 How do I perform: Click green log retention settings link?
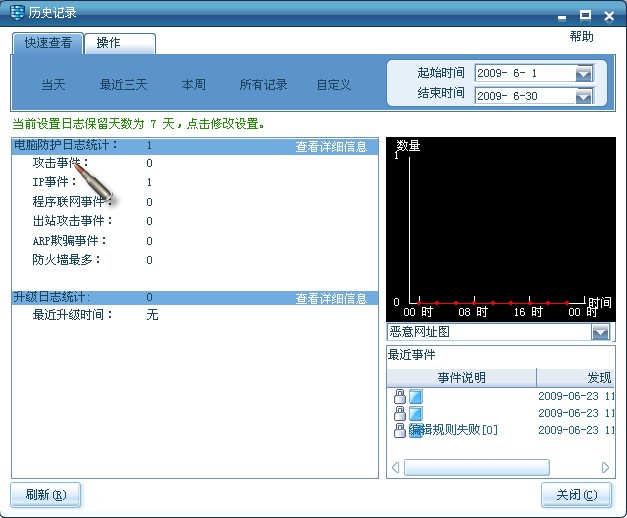point(138,124)
